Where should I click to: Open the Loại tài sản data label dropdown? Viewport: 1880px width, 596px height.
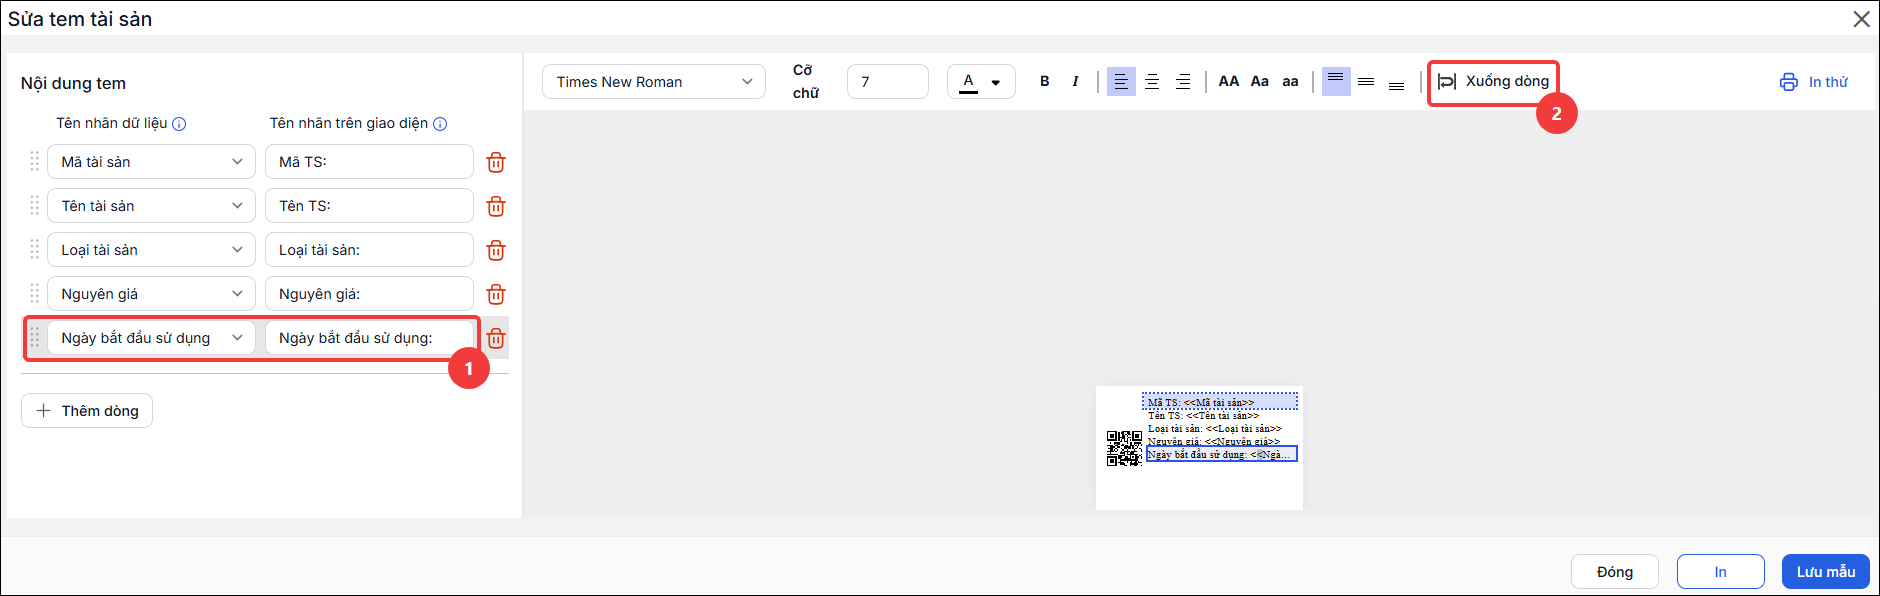coord(151,250)
